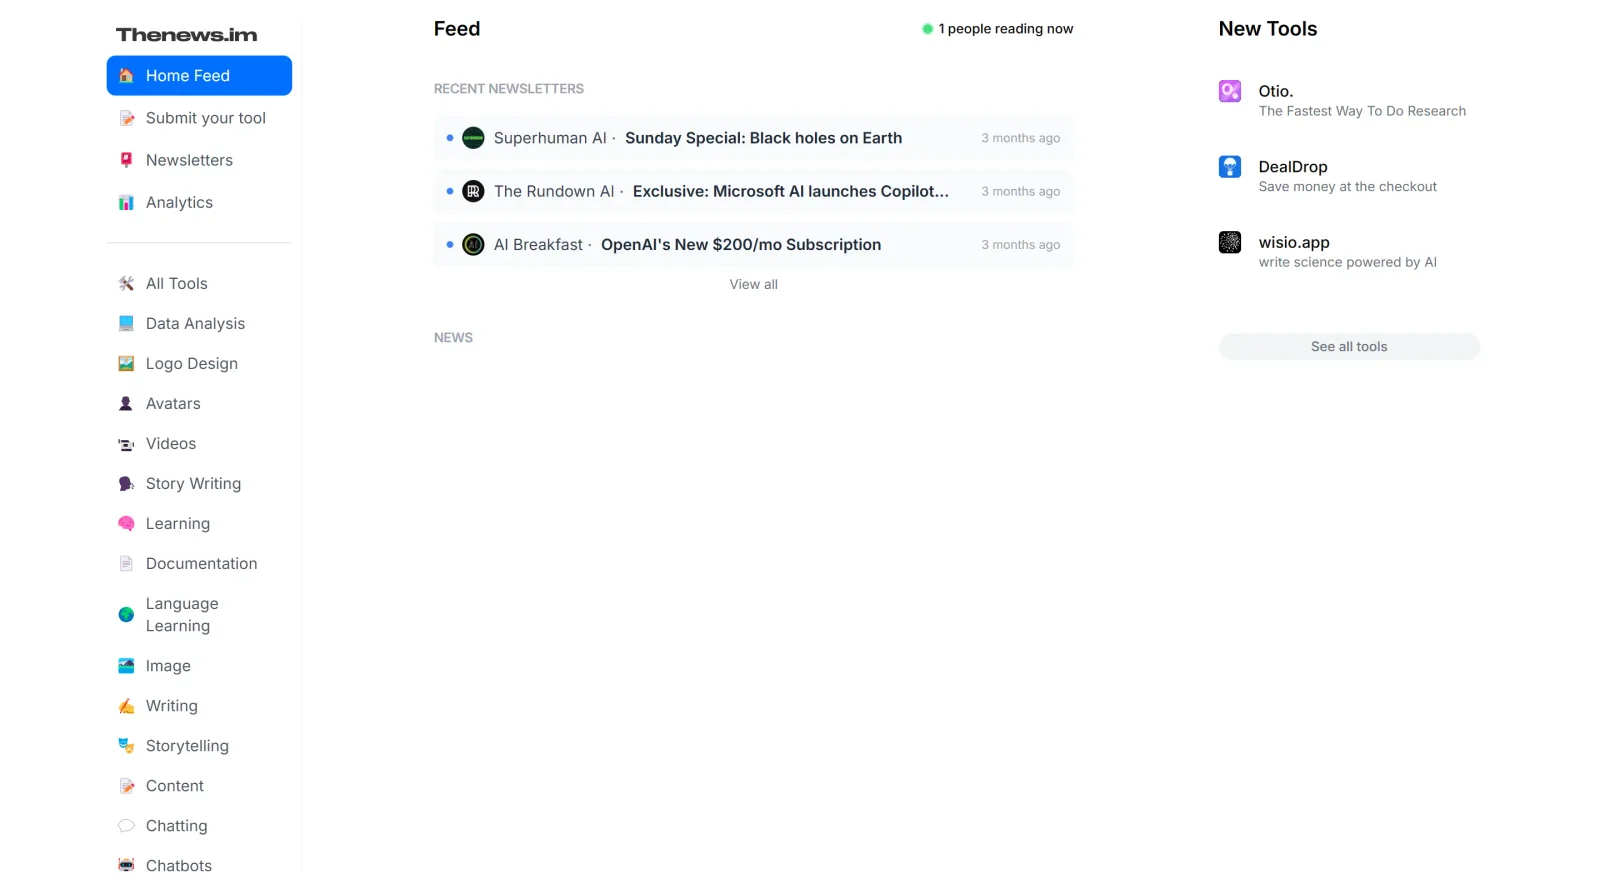Viewport: 1600px width, 889px height.
Task: Click the Otio. purple tool logo
Action: click(x=1230, y=91)
